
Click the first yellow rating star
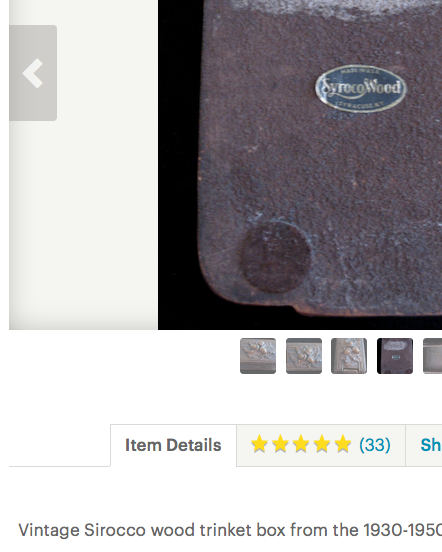pyautogui.click(x=259, y=444)
